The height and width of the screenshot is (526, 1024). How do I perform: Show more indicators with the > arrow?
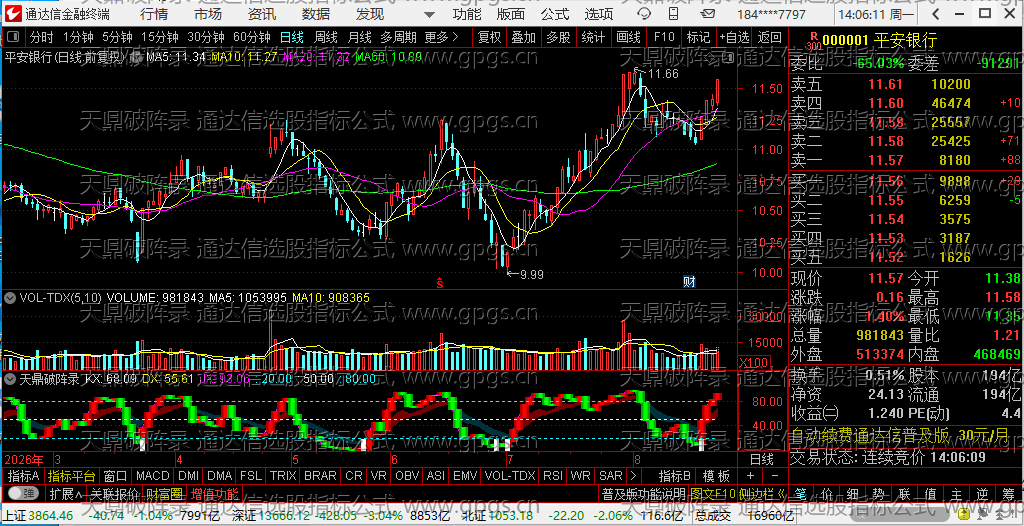click(632, 476)
